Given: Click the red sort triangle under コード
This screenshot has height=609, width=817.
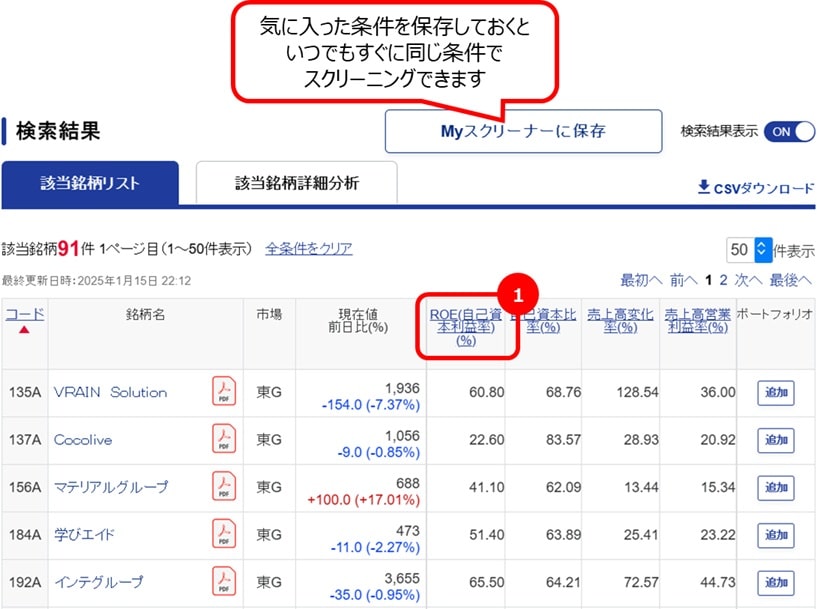Looking at the screenshot, I should (24, 330).
